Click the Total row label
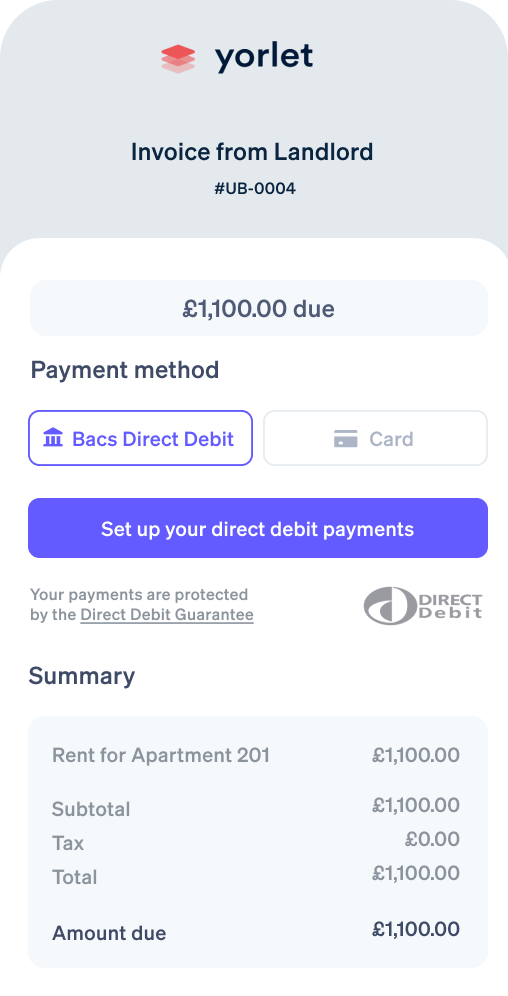508x996 pixels. click(x=74, y=877)
